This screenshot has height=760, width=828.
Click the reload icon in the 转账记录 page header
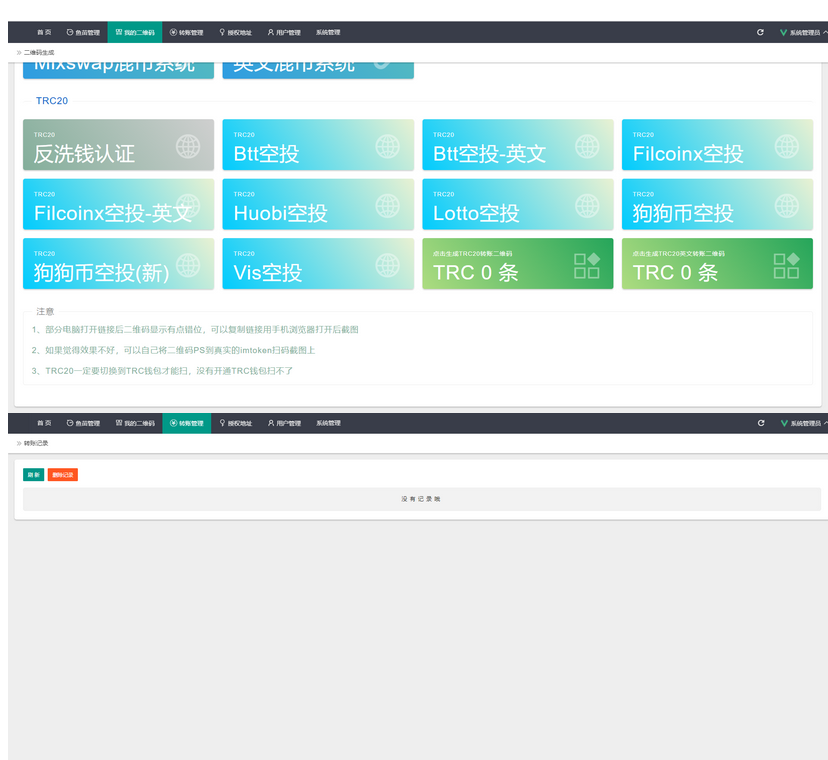tap(760, 423)
